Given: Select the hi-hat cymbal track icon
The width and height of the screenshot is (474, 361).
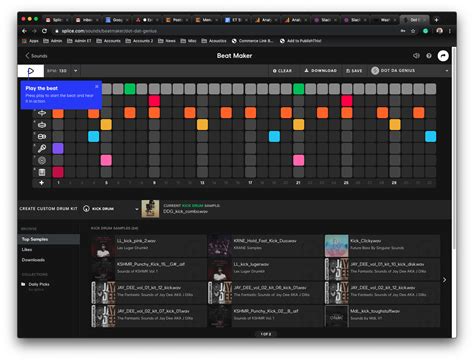Looking at the screenshot, I should pyautogui.click(x=42, y=113).
